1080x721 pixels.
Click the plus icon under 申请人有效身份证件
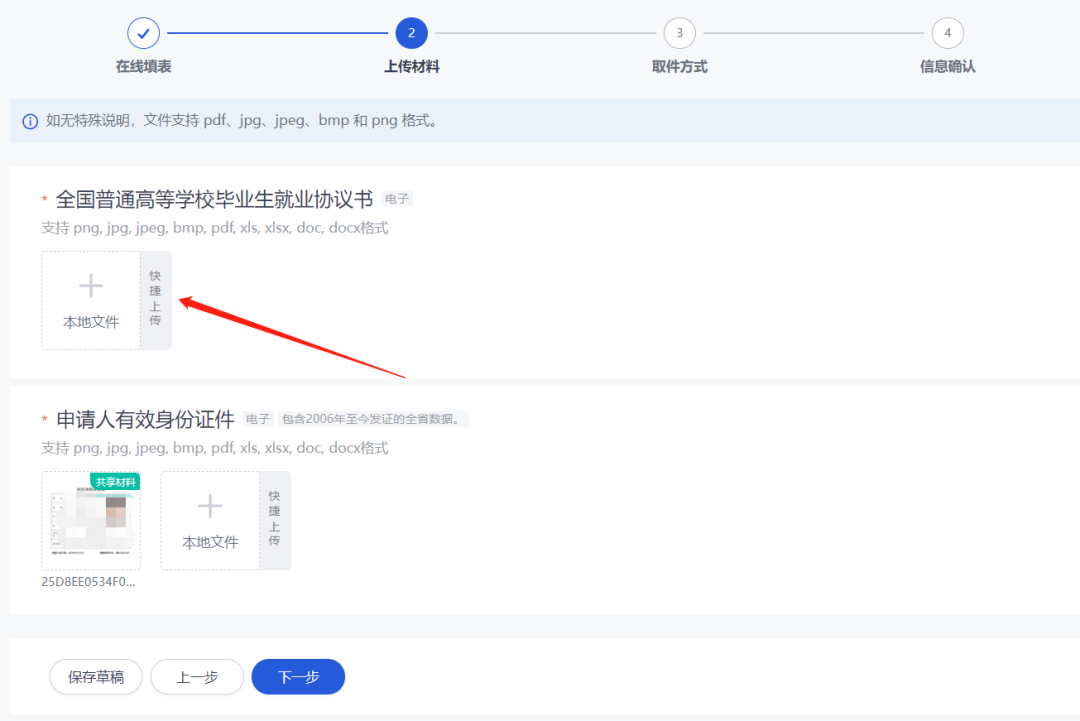[x=209, y=505]
